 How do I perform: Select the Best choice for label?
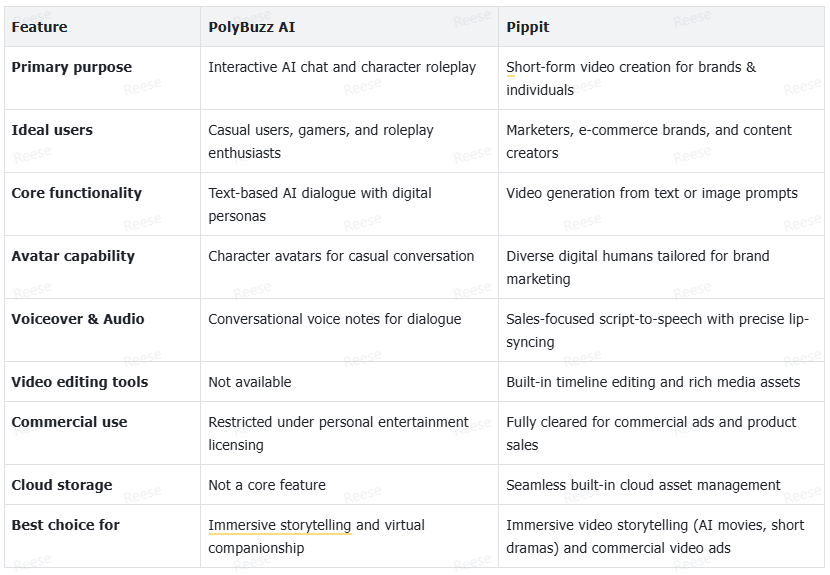point(66,525)
